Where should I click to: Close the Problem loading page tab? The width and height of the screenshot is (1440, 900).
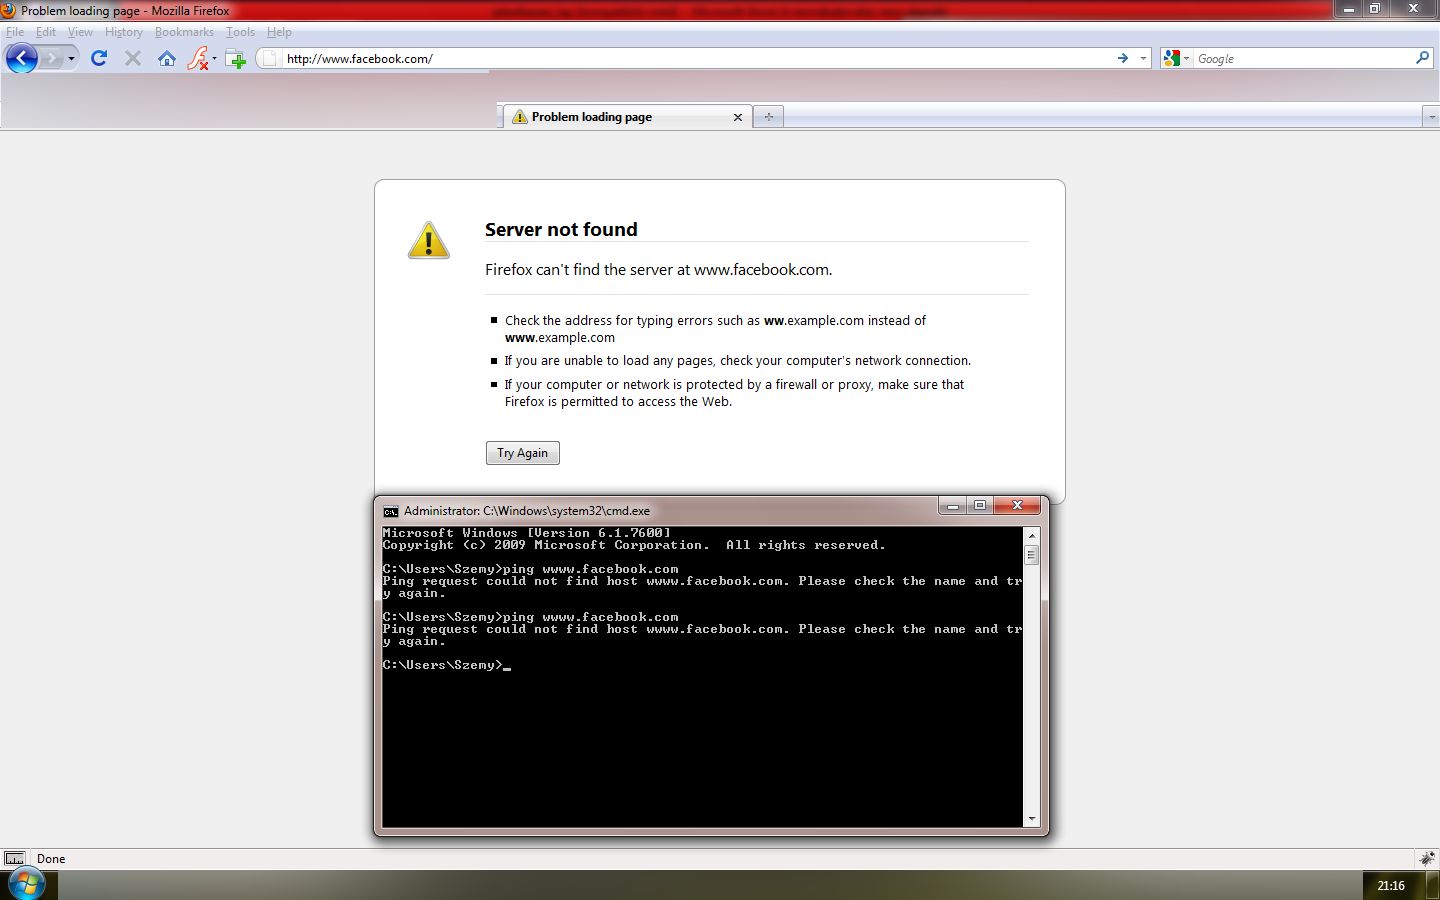738,117
